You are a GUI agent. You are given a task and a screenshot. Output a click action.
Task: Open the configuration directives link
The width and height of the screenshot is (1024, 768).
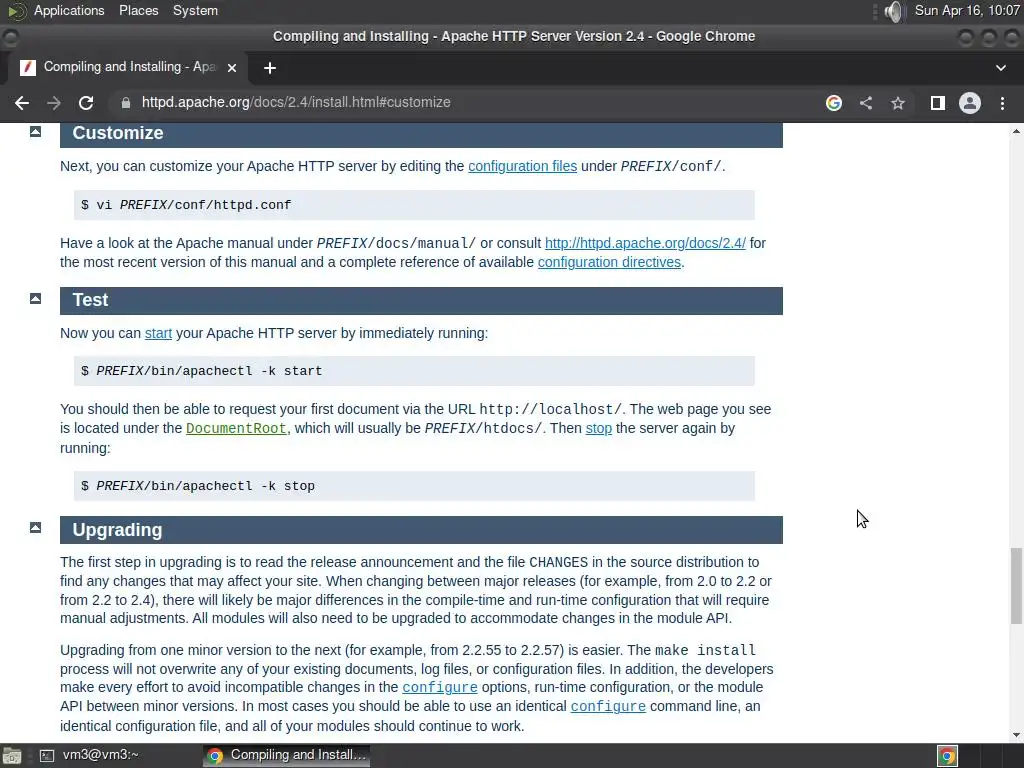pos(609,262)
